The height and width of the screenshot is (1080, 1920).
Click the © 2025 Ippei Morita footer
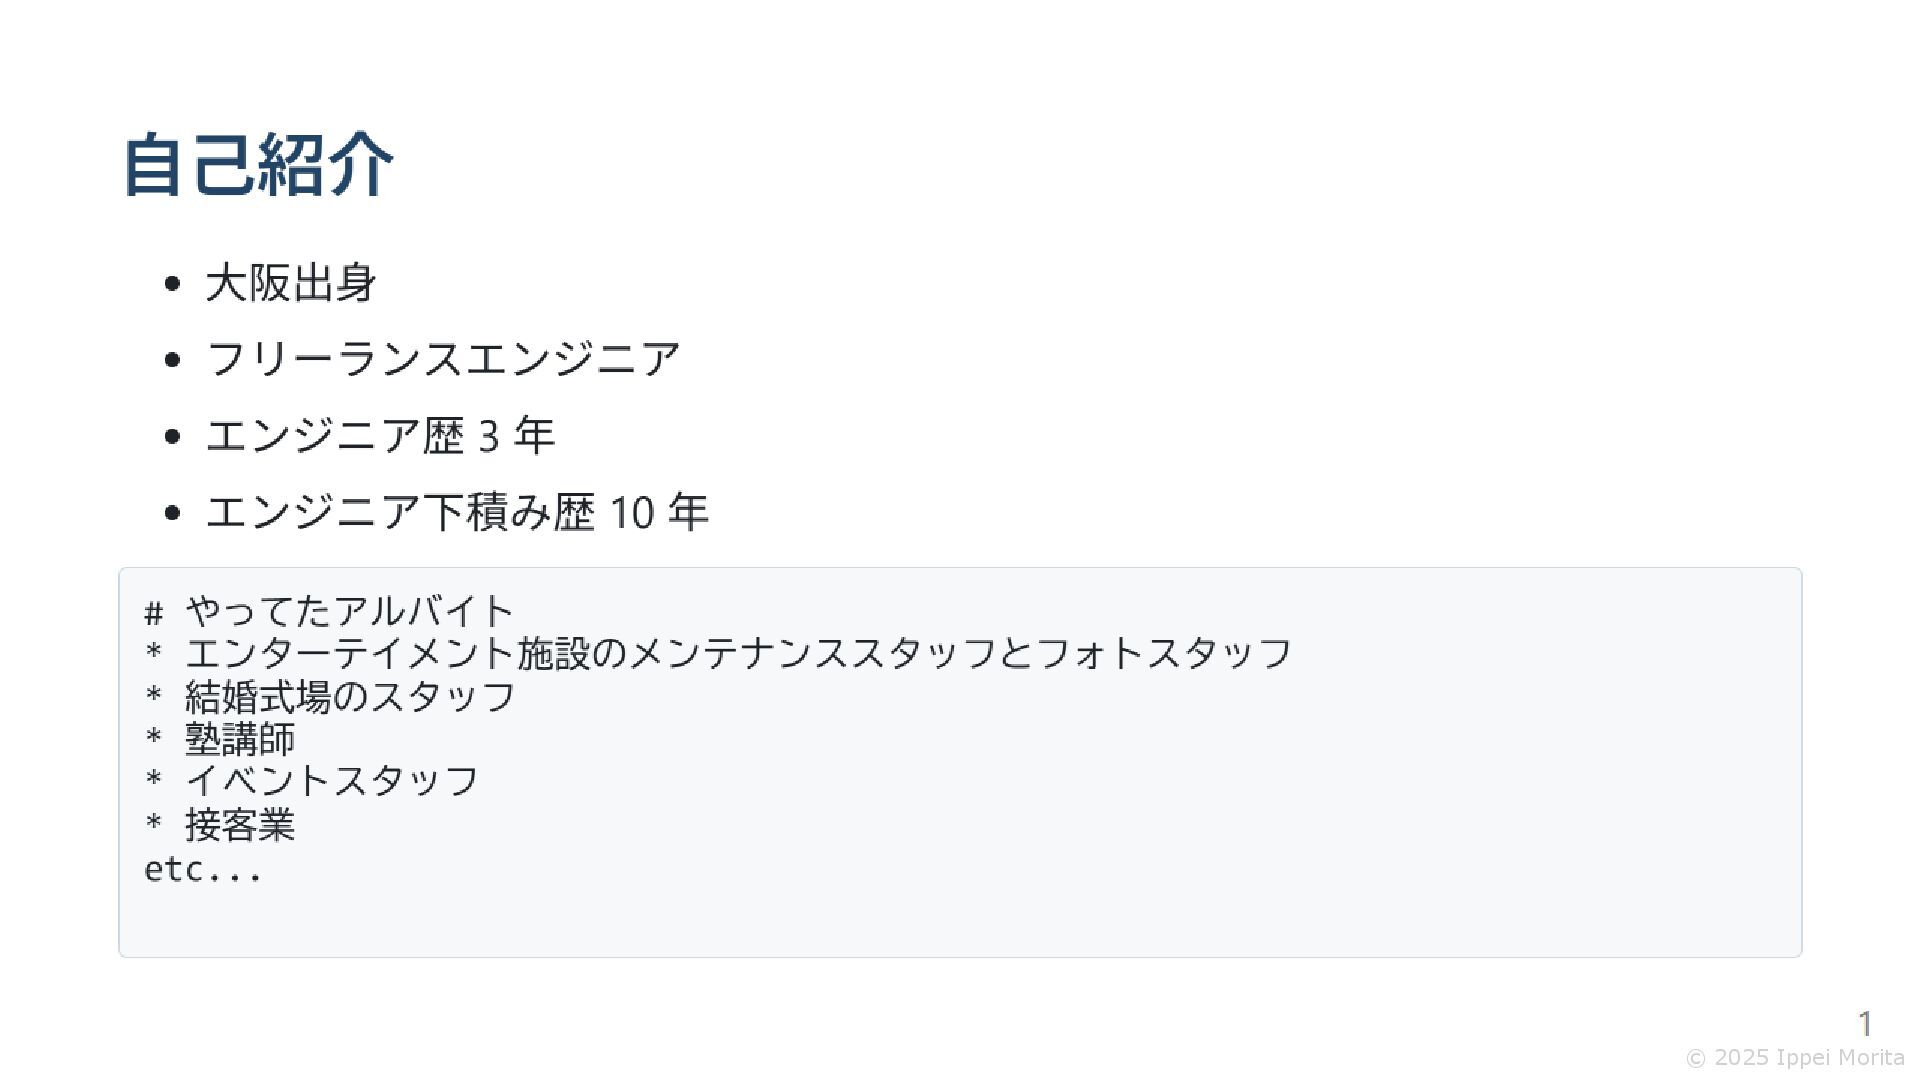(x=1795, y=1058)
